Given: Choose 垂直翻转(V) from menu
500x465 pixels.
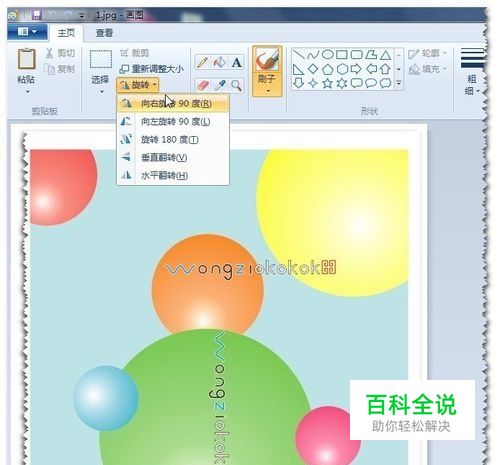Looking at the screenshot, I should pos(173,157).
